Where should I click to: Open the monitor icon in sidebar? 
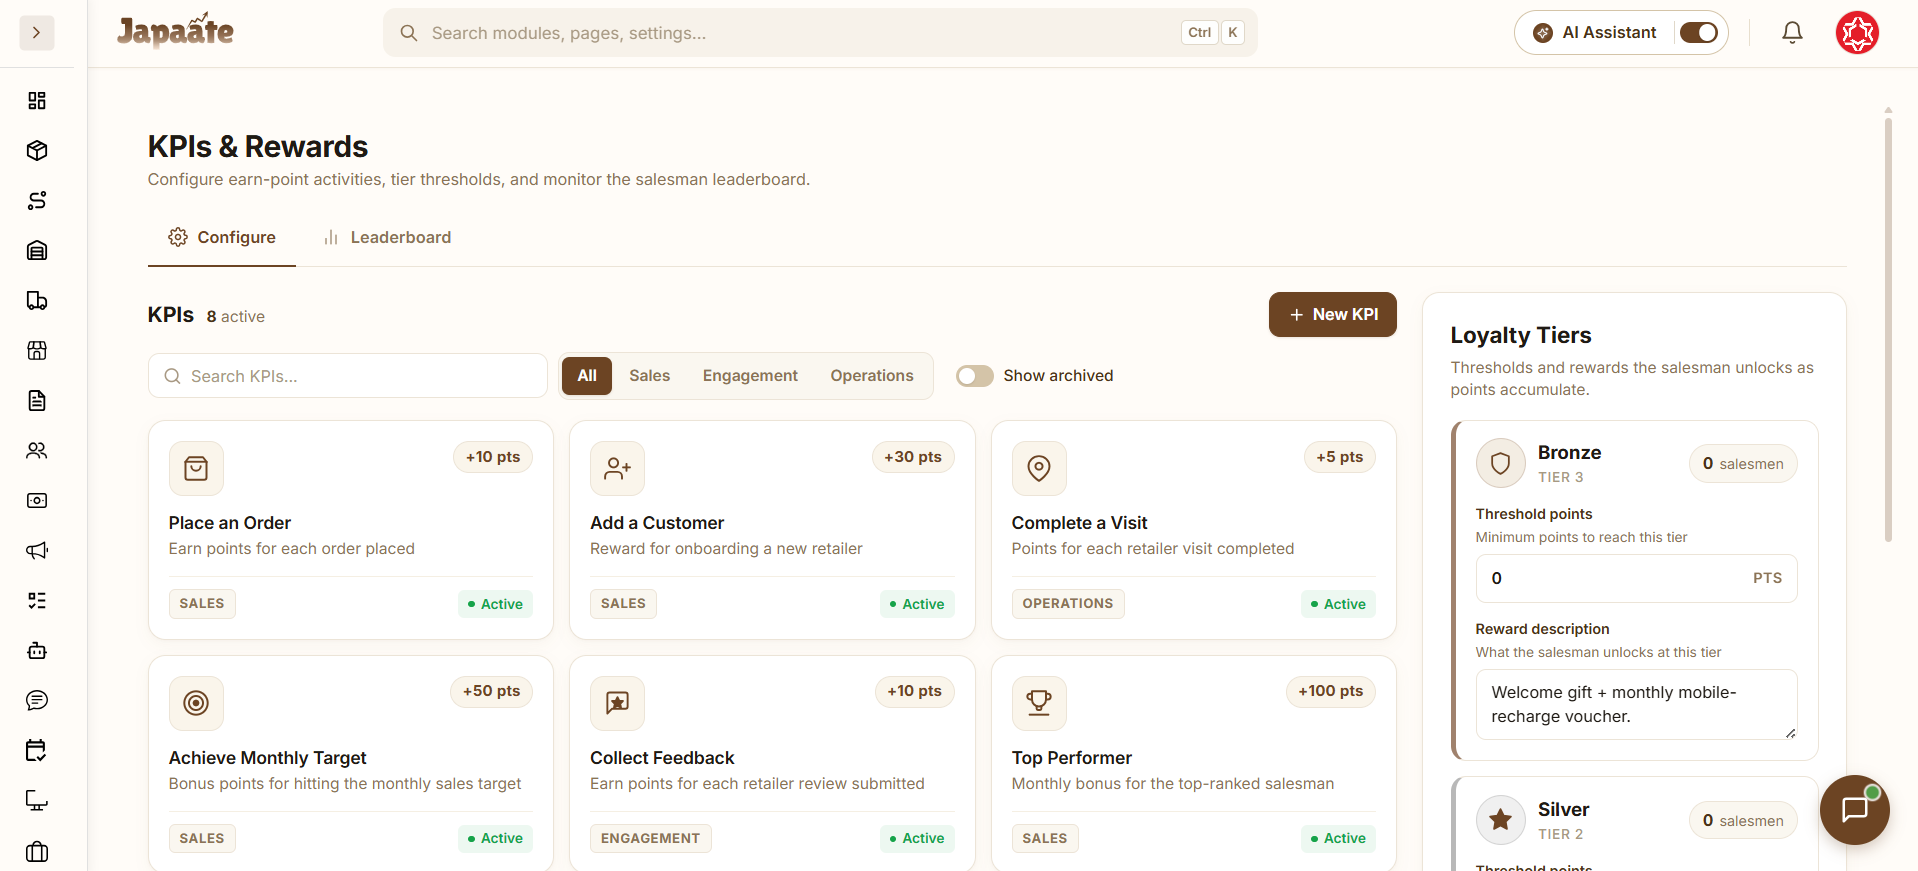click(x=37, y=800)
